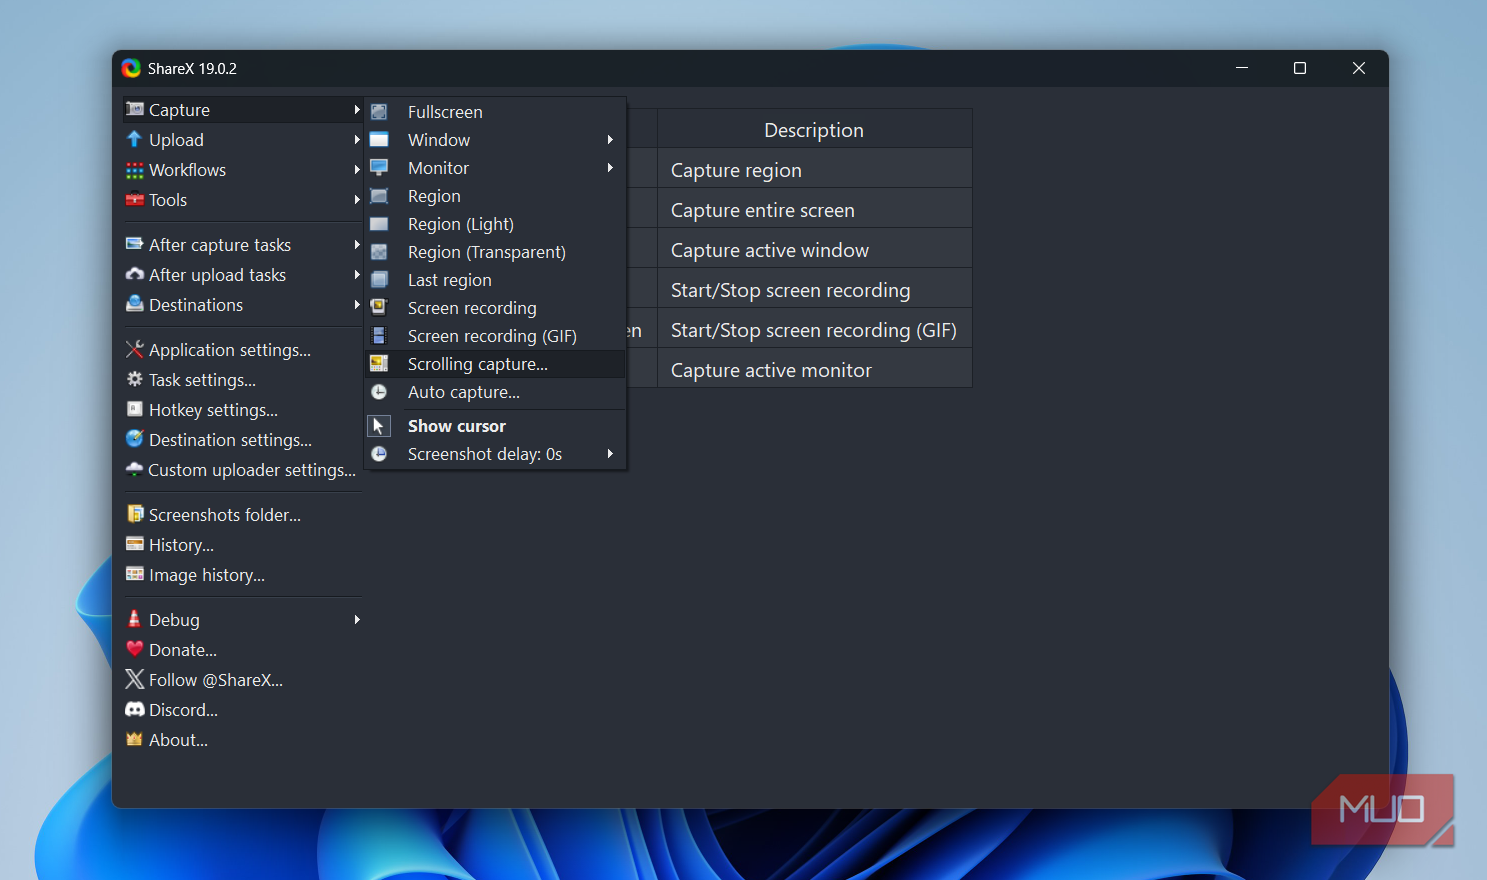Click the About crown icon

click(x=134, y=739)
